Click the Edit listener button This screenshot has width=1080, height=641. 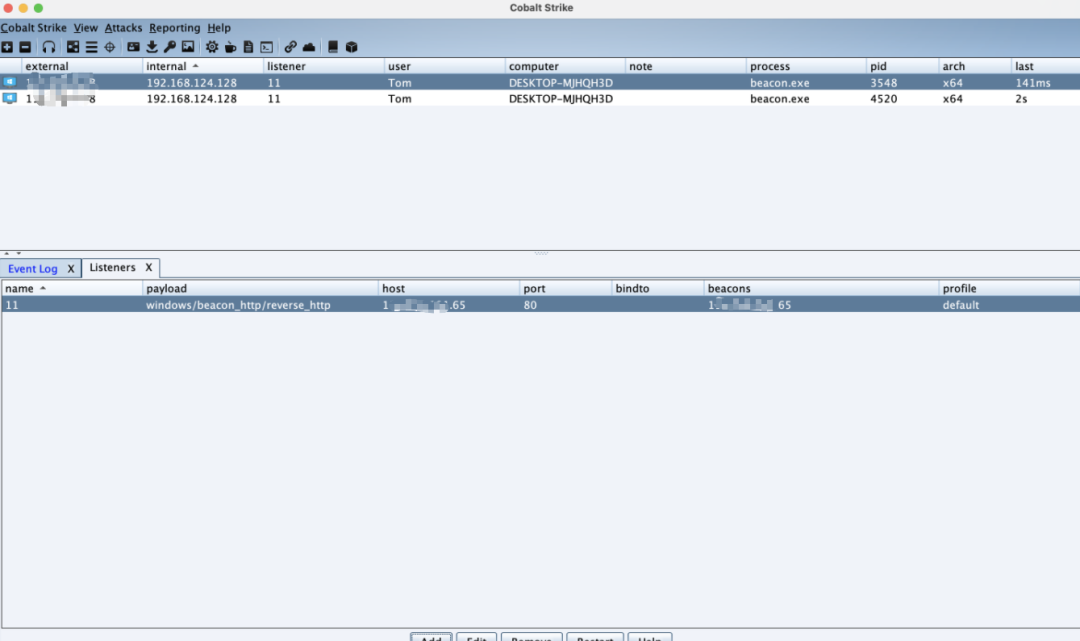[x=476, y=637]
